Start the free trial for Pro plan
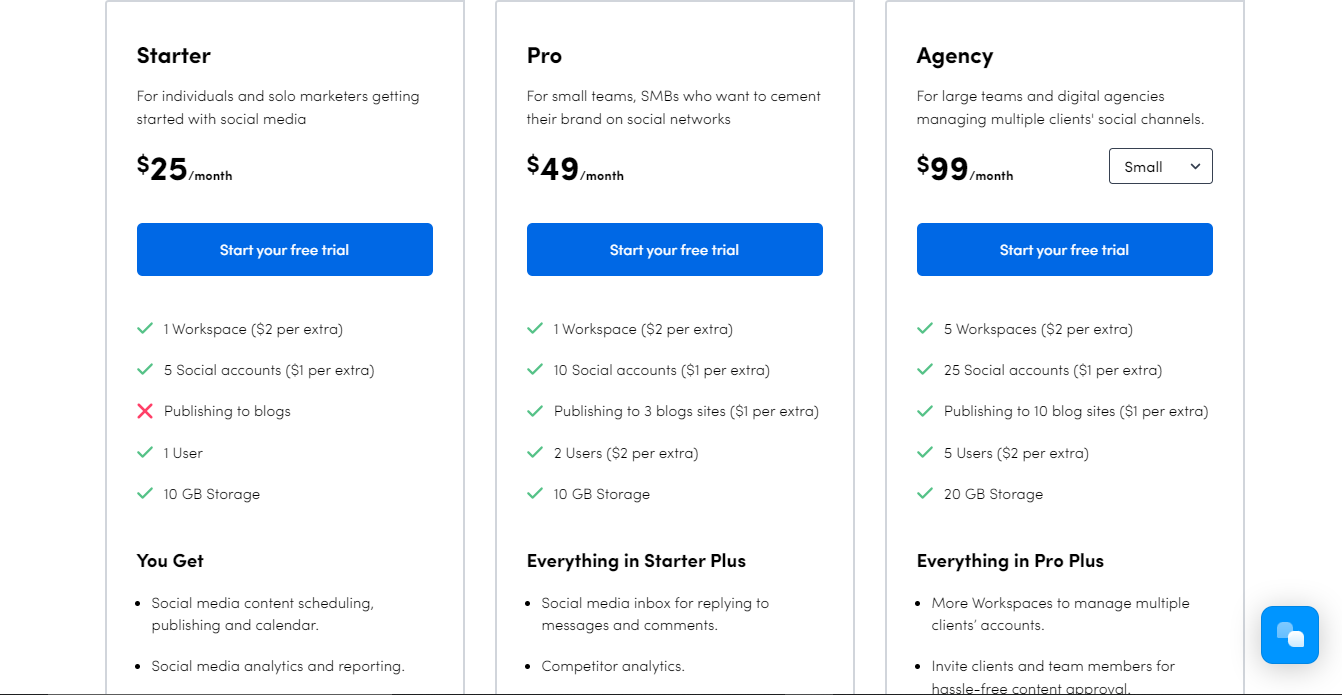The image size is (1342, 695). pyautogui.click(x=675, y=249)
